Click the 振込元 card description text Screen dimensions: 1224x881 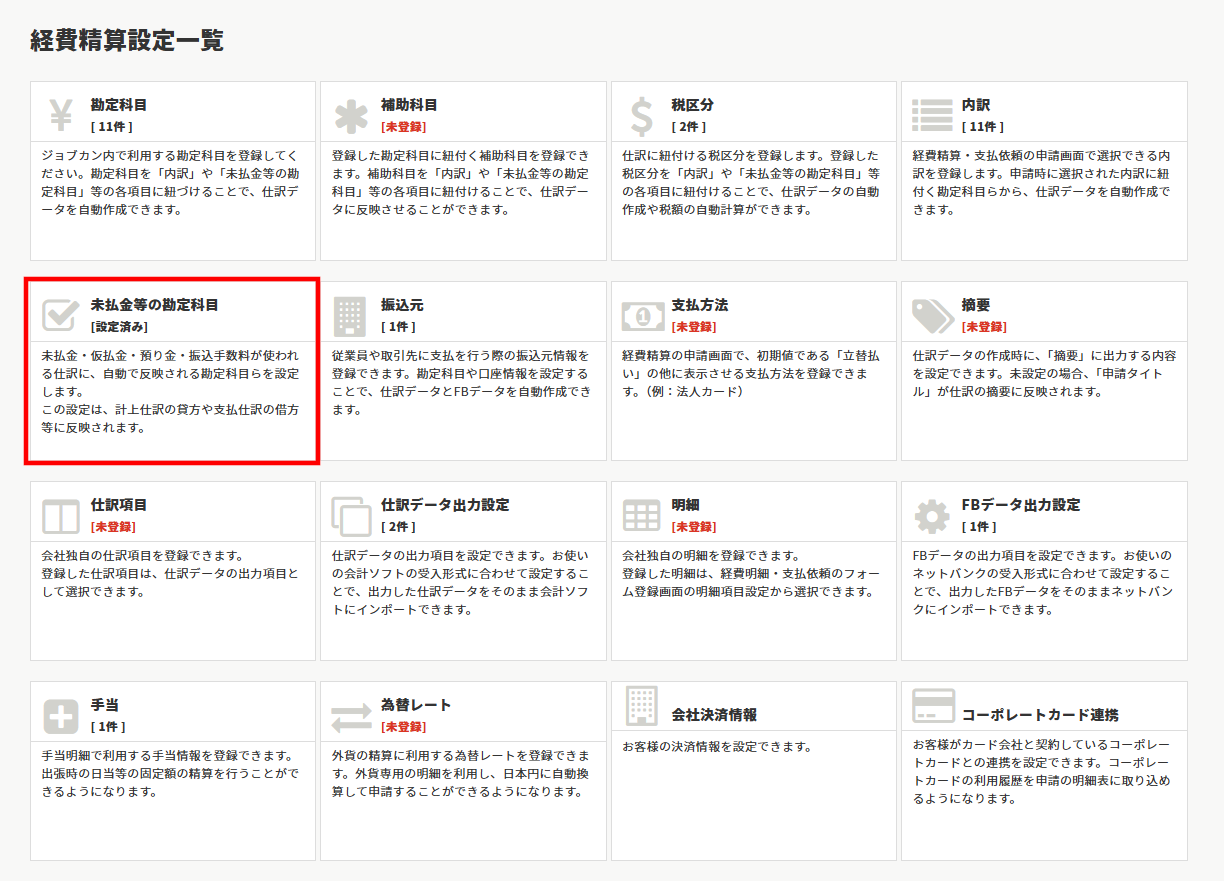(462, 382)
